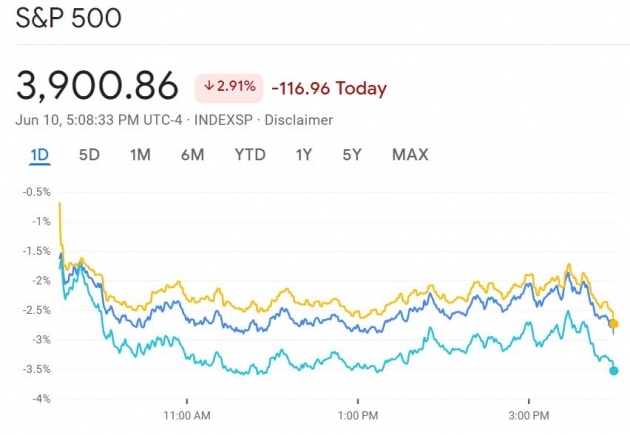Click the teal end-point dot on chart
This screenshot has height=435, width=630.
click(x=613, y=371)
